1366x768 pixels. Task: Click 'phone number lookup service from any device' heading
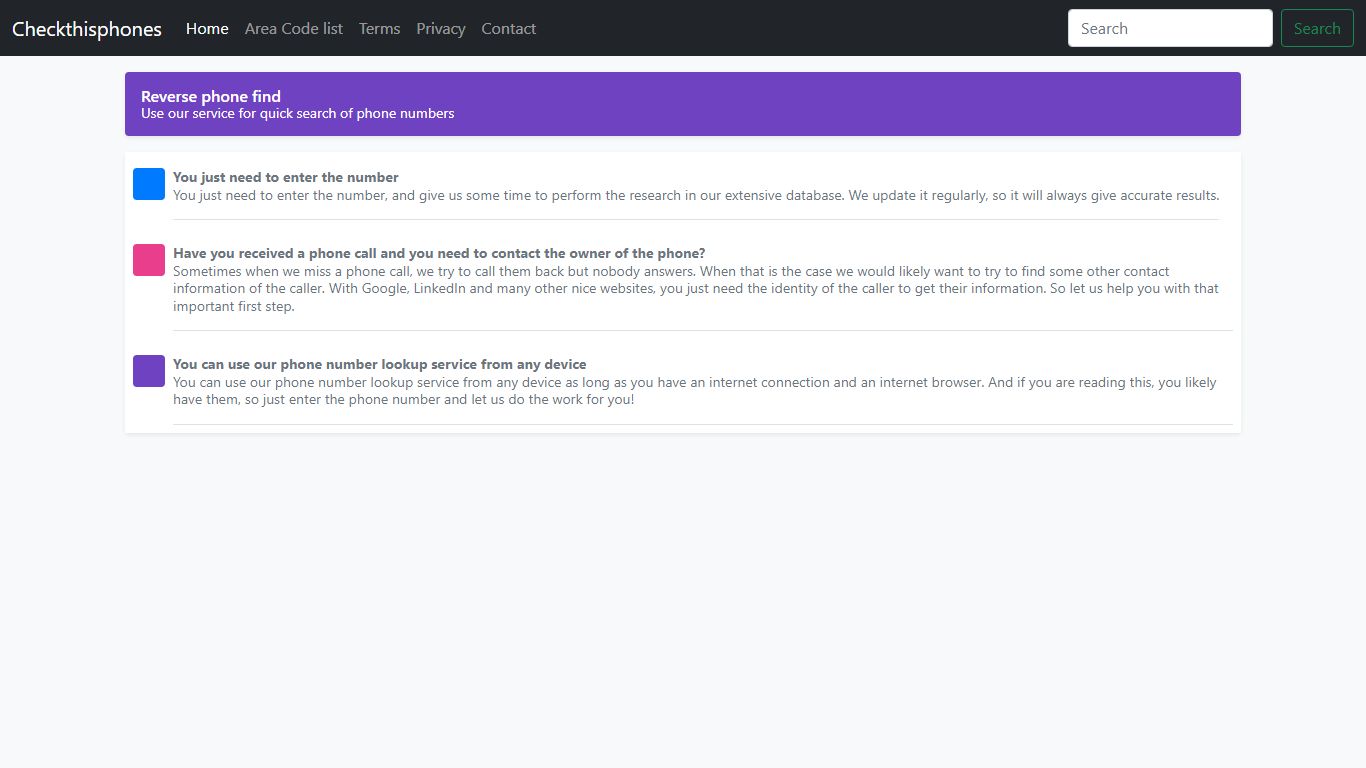[380, 364]
